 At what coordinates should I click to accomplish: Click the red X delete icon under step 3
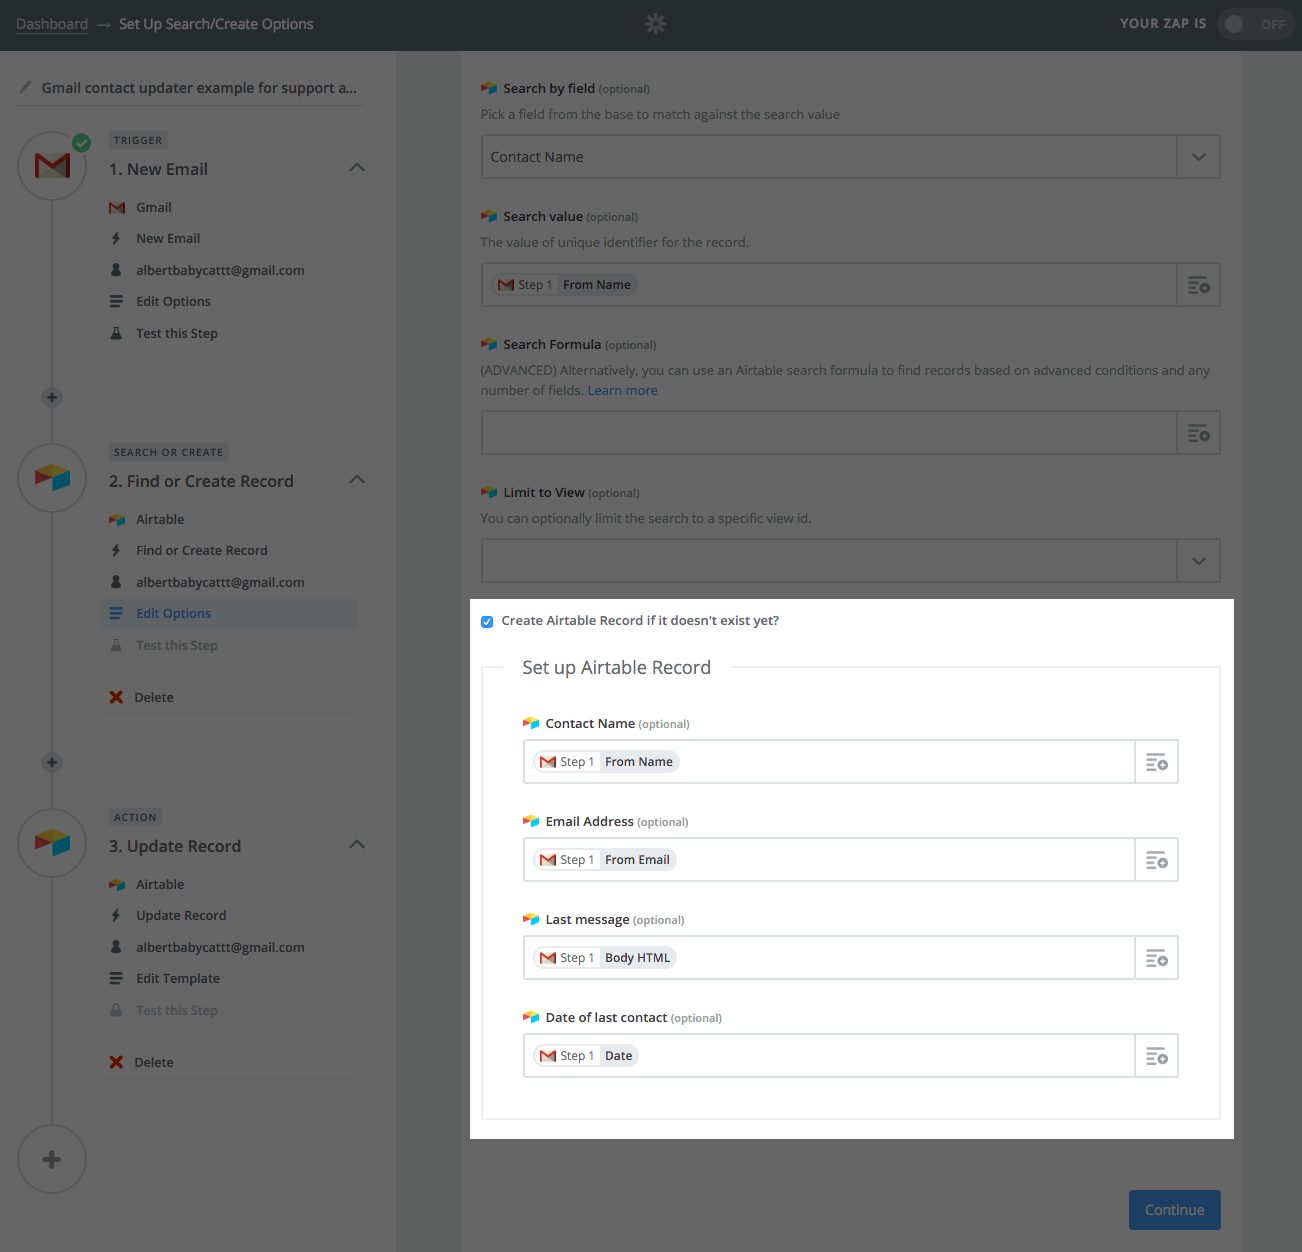pos(116,1062)
